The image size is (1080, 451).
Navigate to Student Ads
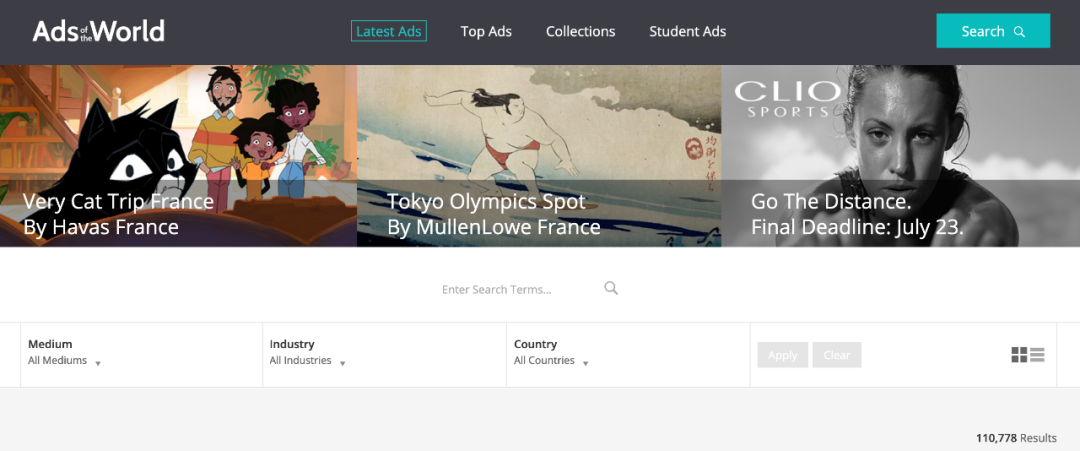pyautogui.click(x=687, y=31)
